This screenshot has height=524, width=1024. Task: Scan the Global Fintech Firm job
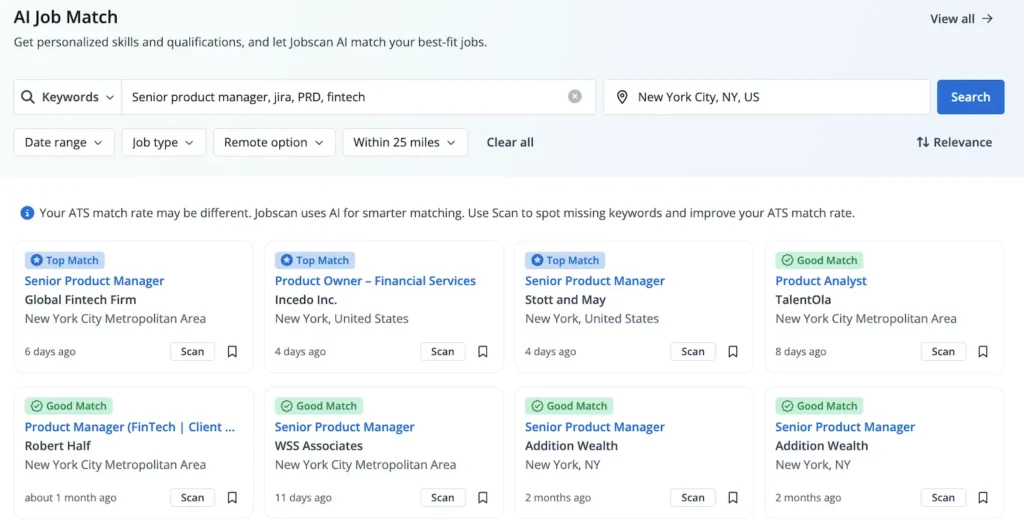click(x=192, y=352)
